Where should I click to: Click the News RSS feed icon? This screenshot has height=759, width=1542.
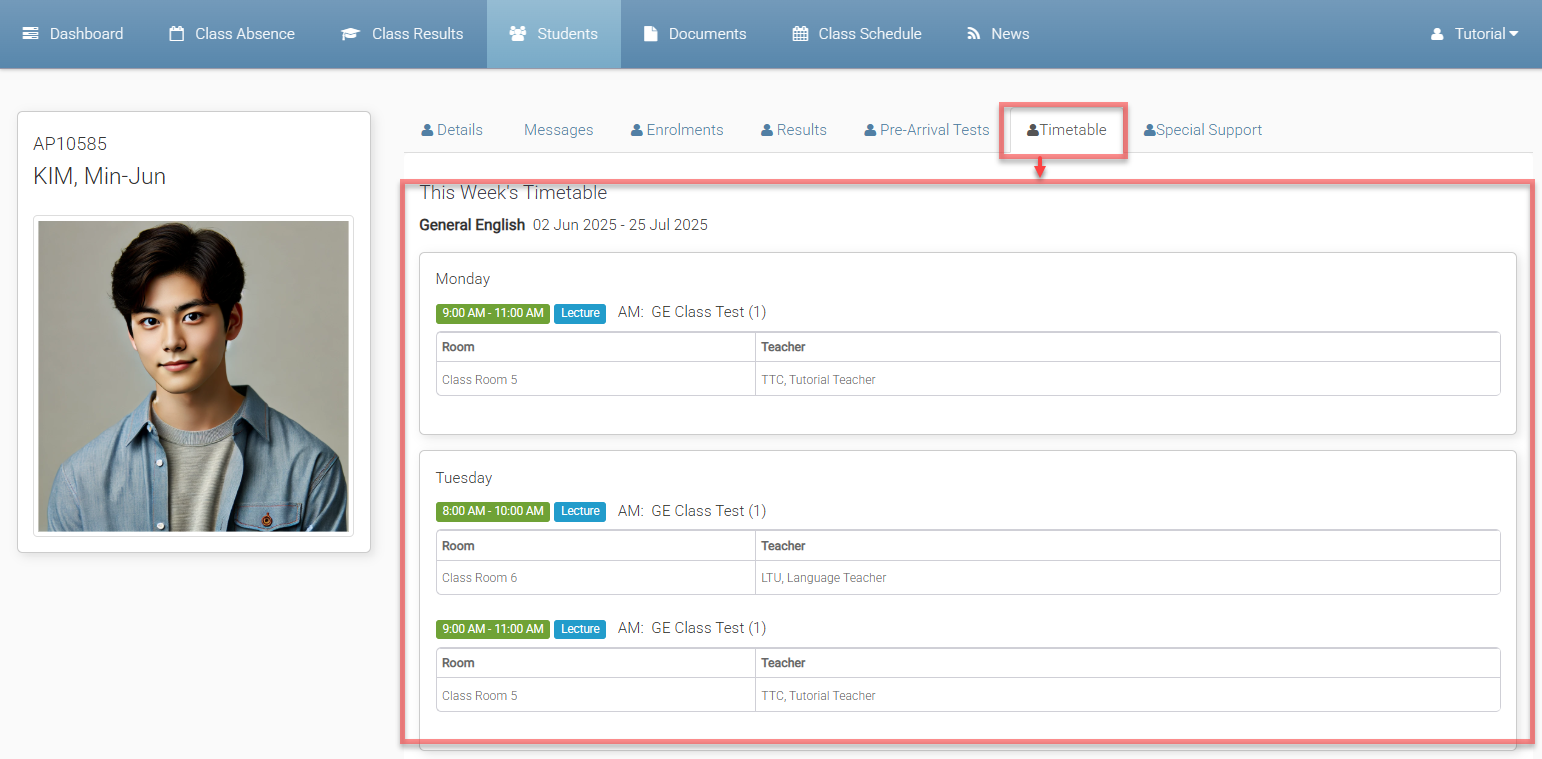973,34
